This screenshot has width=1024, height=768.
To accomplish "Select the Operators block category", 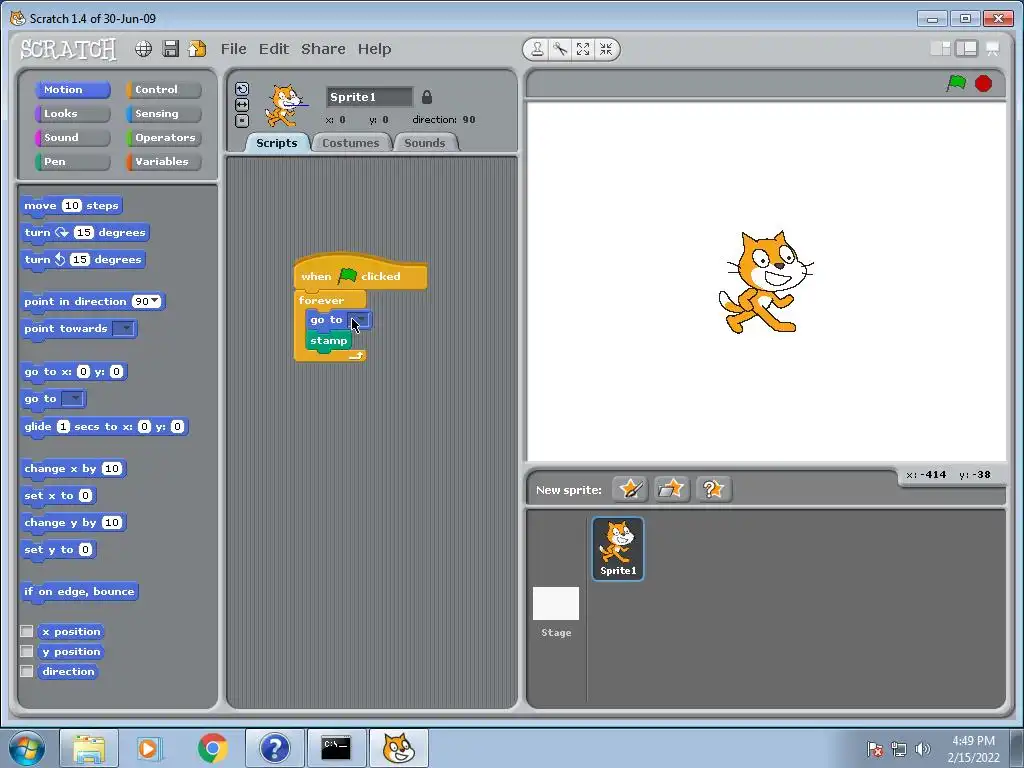I will pos(163,138).
